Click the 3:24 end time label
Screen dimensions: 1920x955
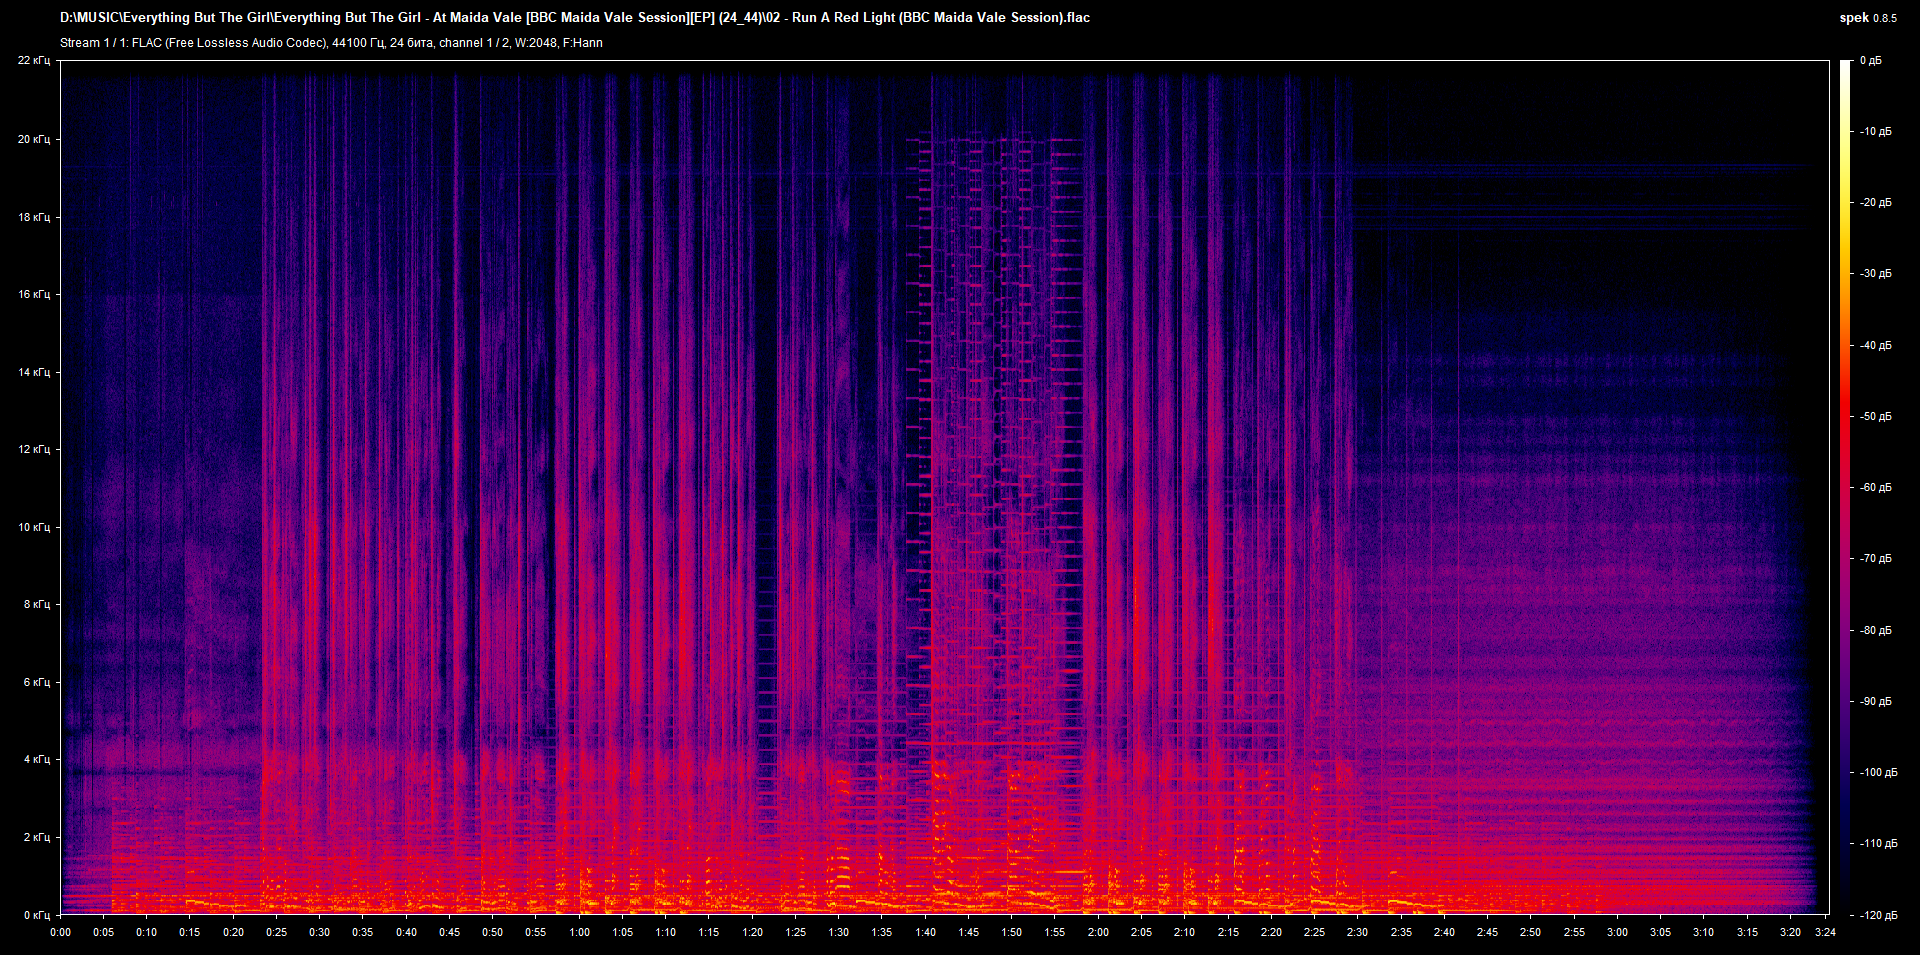point(1825,932)
